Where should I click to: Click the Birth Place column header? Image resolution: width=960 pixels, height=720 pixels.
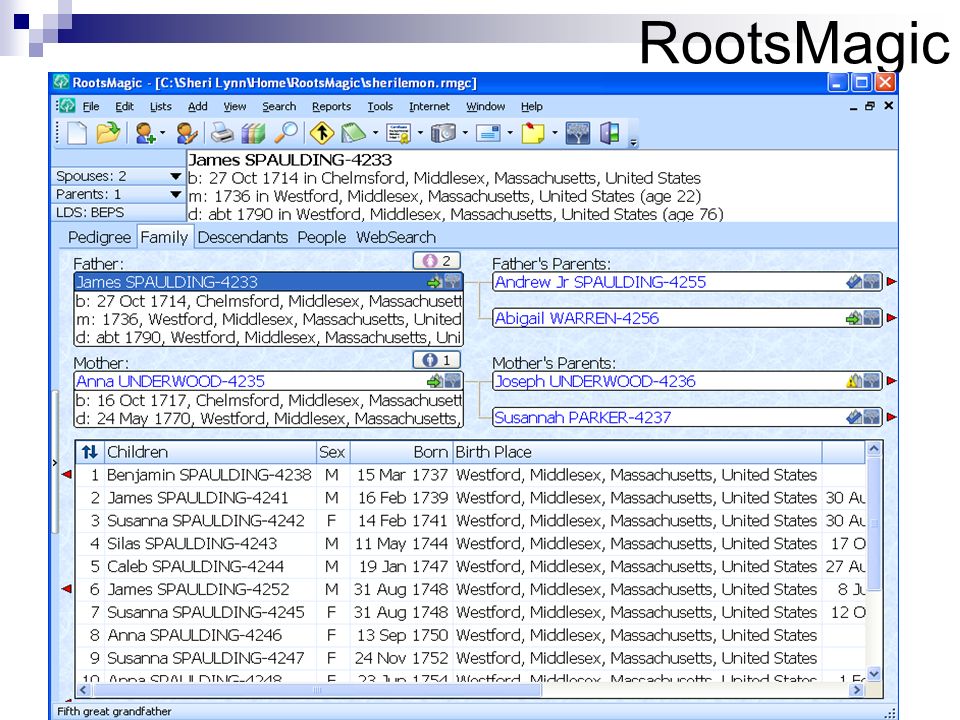pos(637,452)
